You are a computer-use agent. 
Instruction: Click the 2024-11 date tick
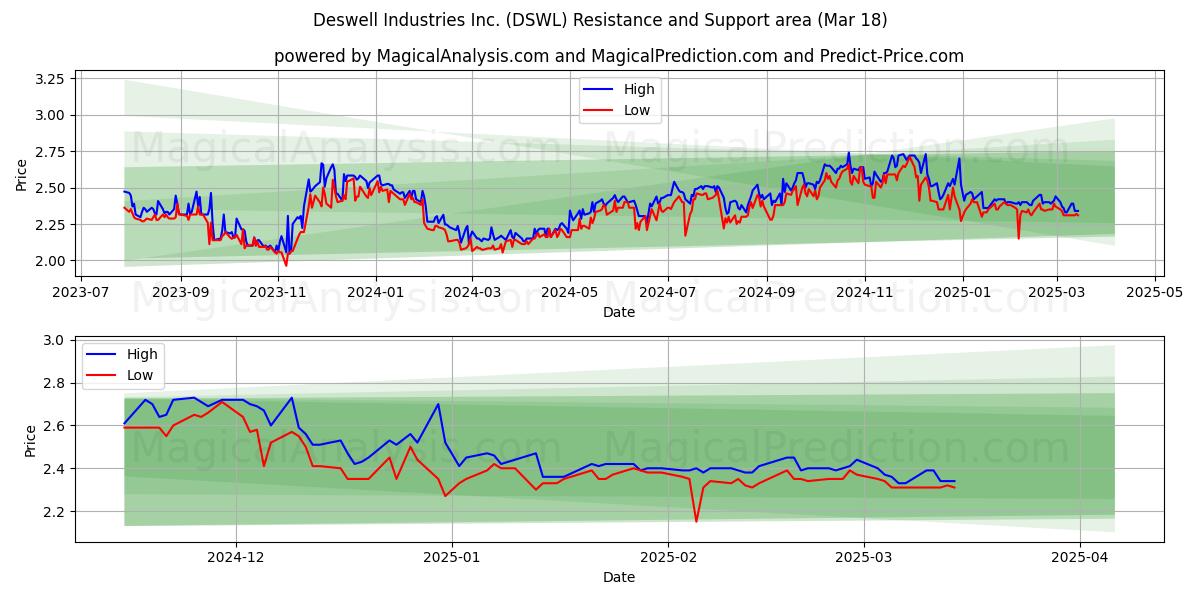[x=865, y=292]
